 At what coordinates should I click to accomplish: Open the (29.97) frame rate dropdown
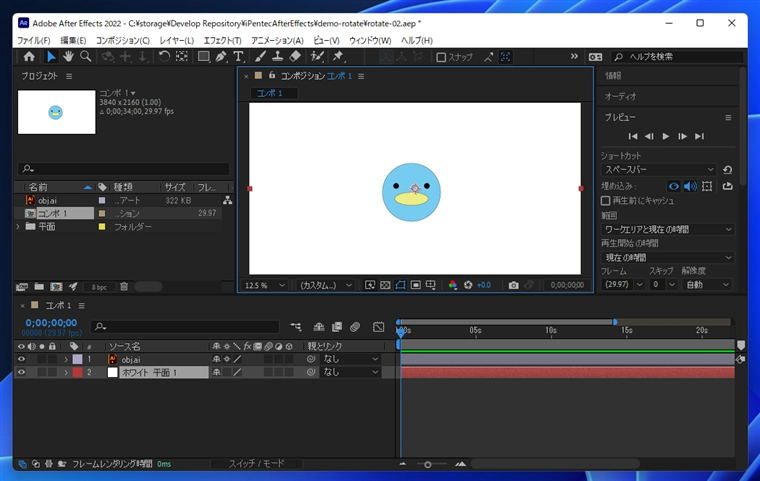[x=622, y=285]
